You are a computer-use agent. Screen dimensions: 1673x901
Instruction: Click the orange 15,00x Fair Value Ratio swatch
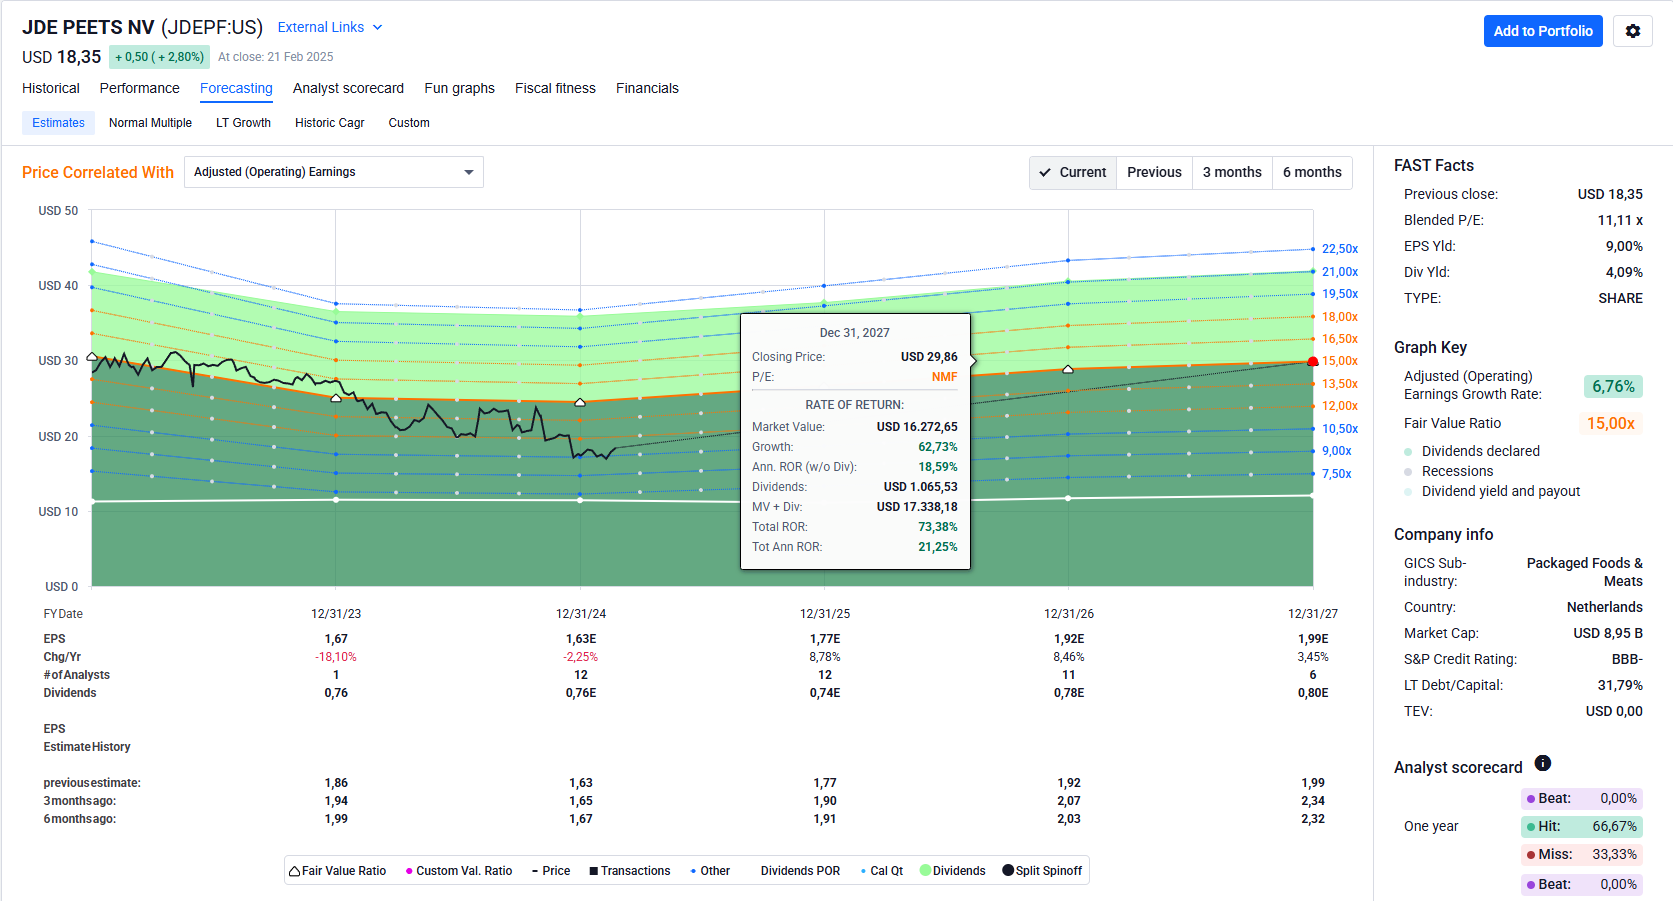point(1610,424)
